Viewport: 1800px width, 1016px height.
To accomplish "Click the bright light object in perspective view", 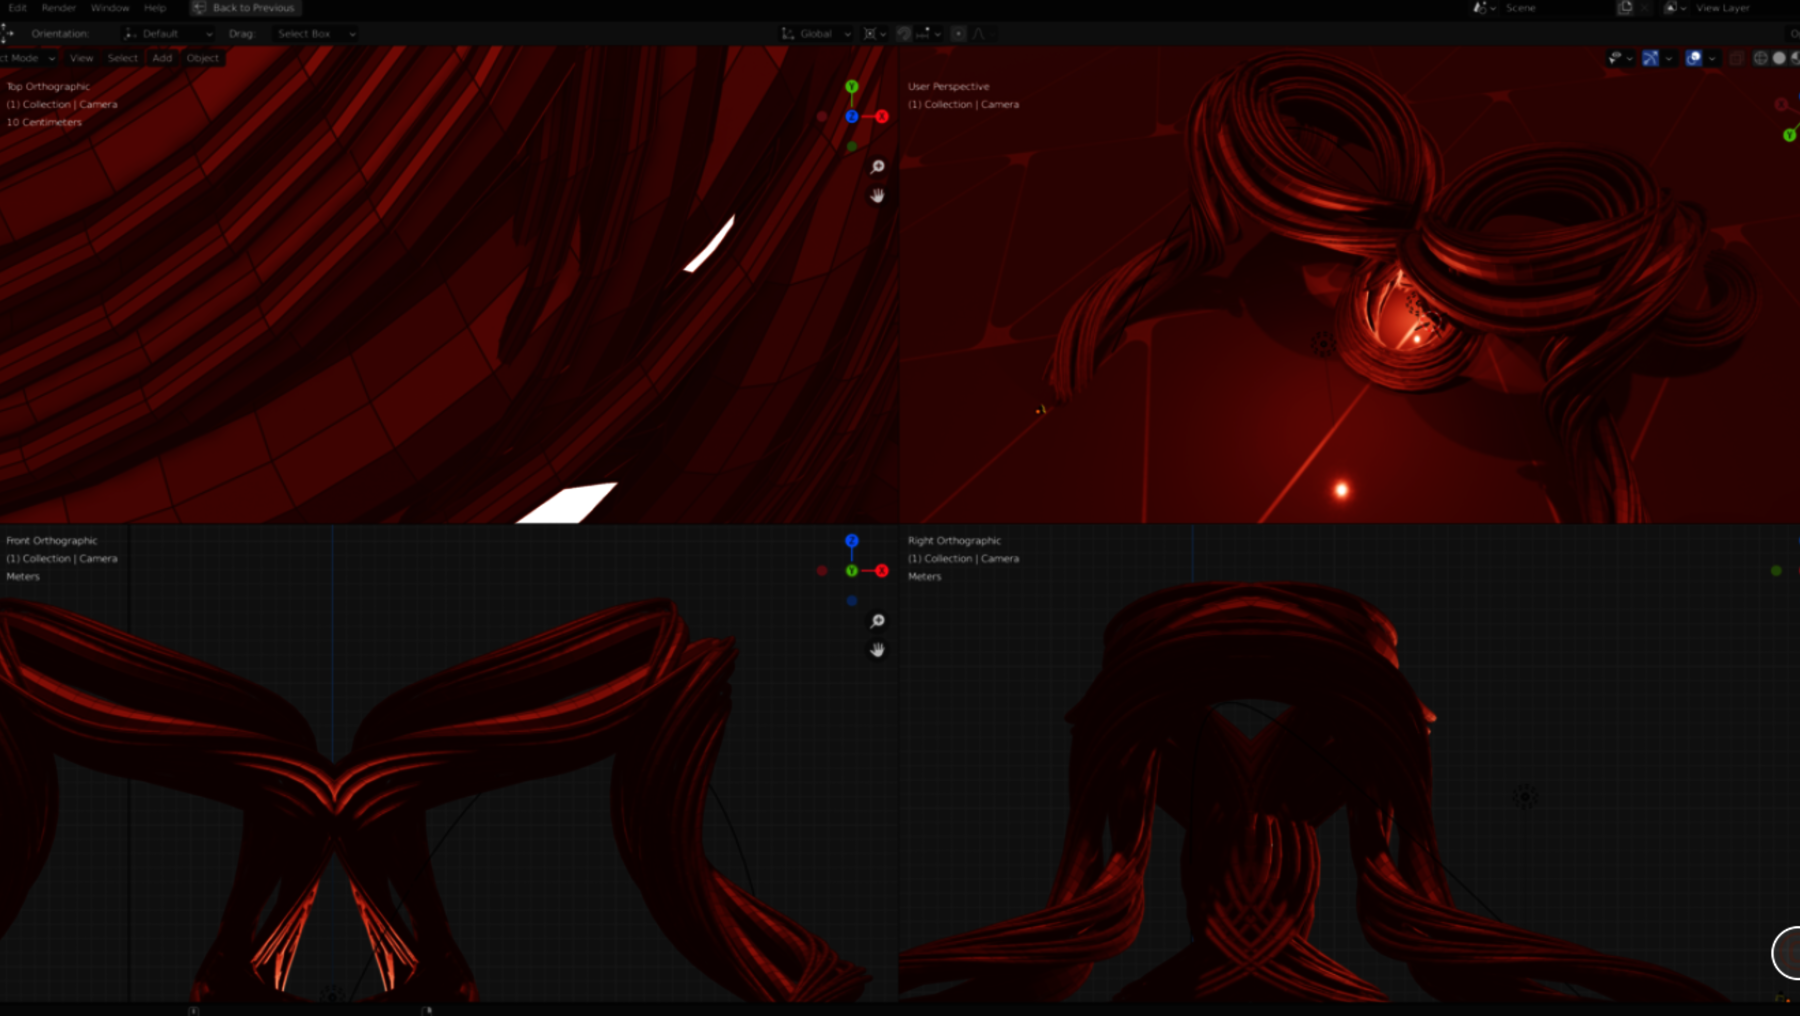I will 1342,489.
